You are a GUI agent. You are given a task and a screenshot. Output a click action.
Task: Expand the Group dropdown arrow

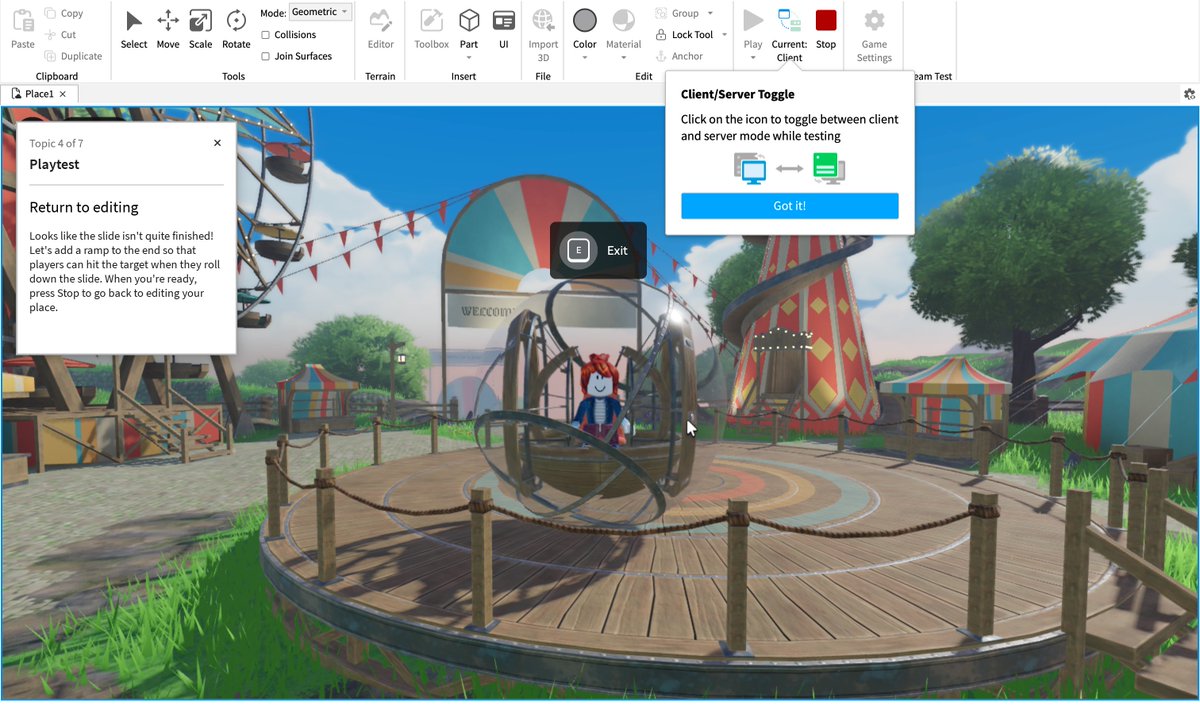click(710, 14)
